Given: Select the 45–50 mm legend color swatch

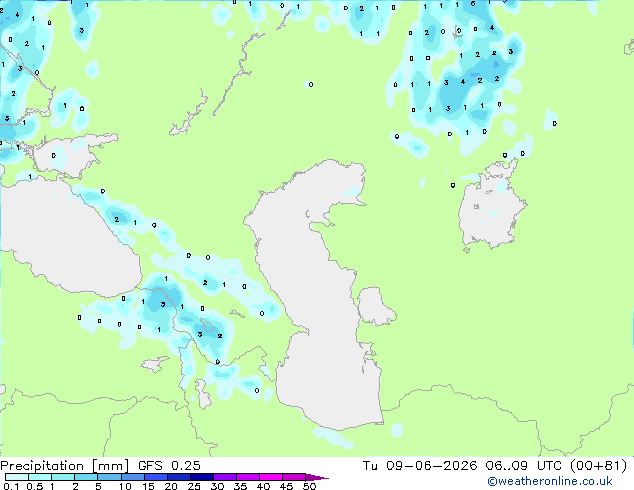Looking at the screenshot, I should [294, 477].
